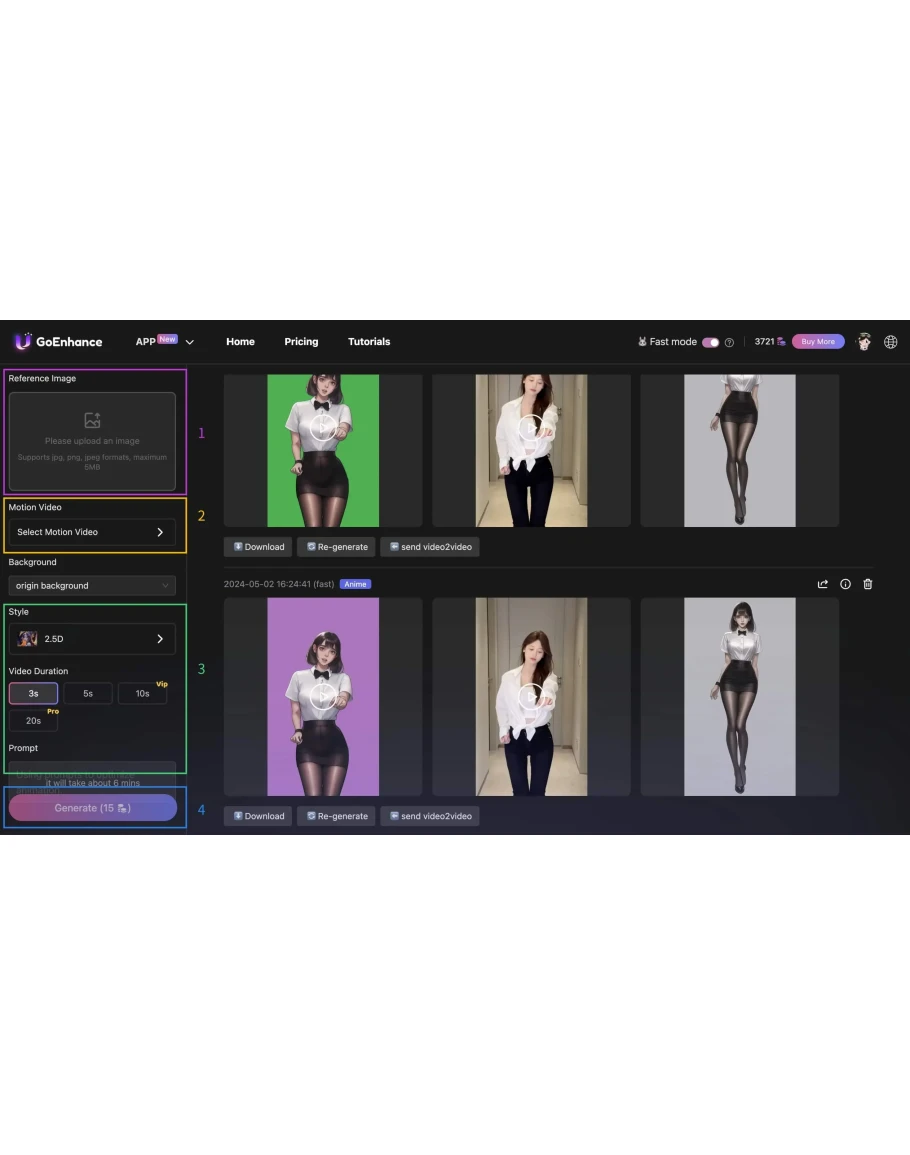Viewport: 910px width, 1155px height.
Task: Open the APP dropdown menu
Action: 164,342
